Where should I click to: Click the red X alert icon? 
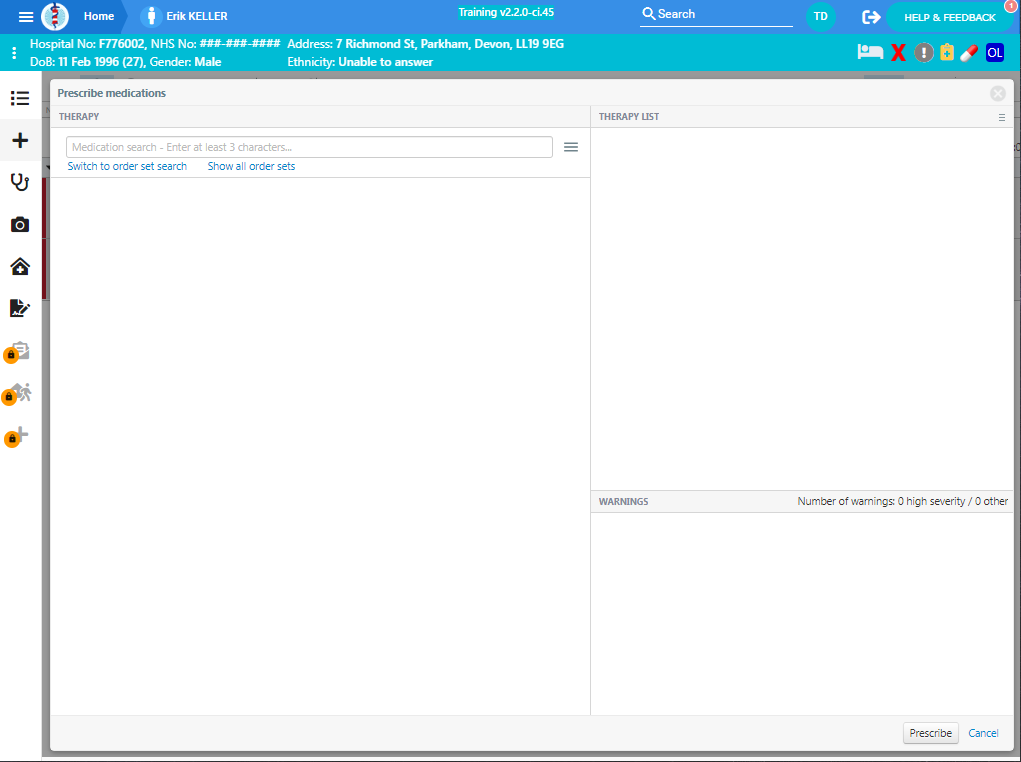[899, 53]
